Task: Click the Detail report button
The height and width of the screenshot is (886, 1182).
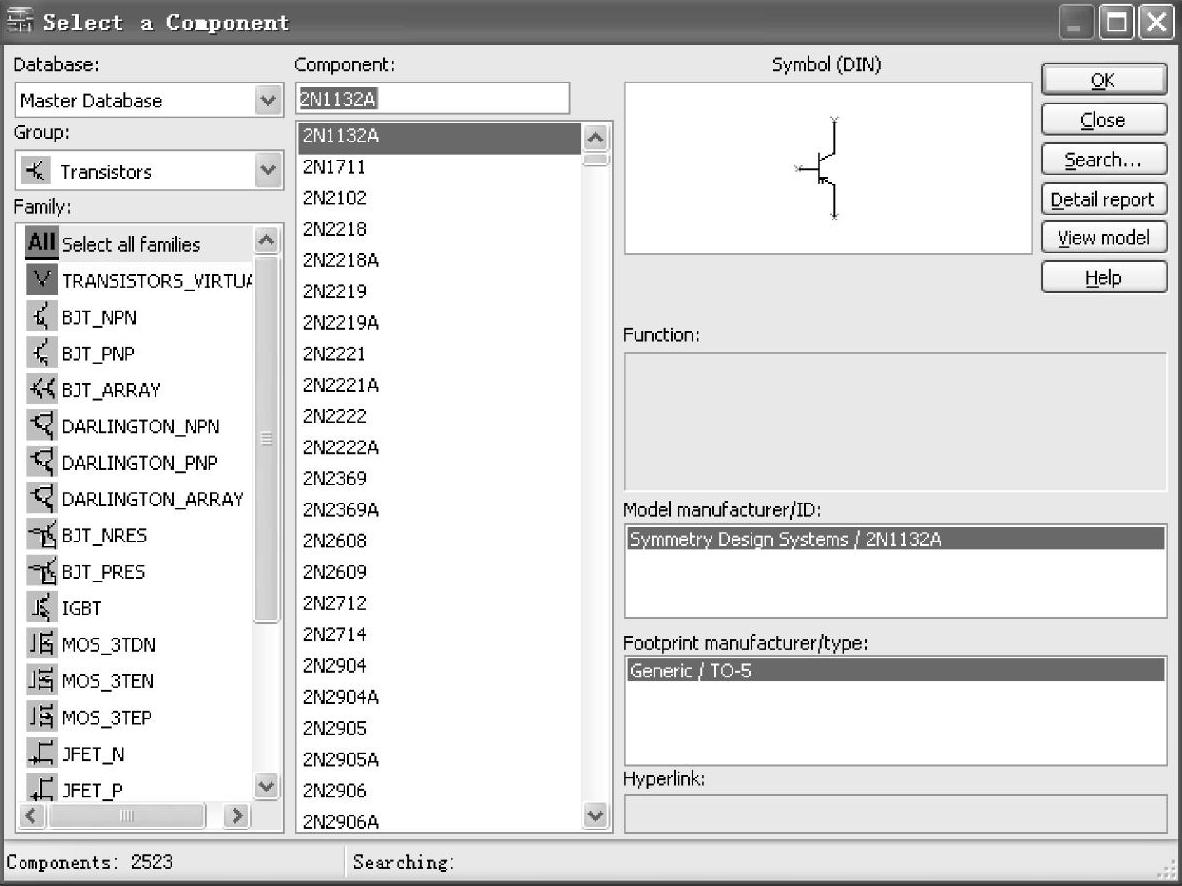Action: pos(1103,200)
